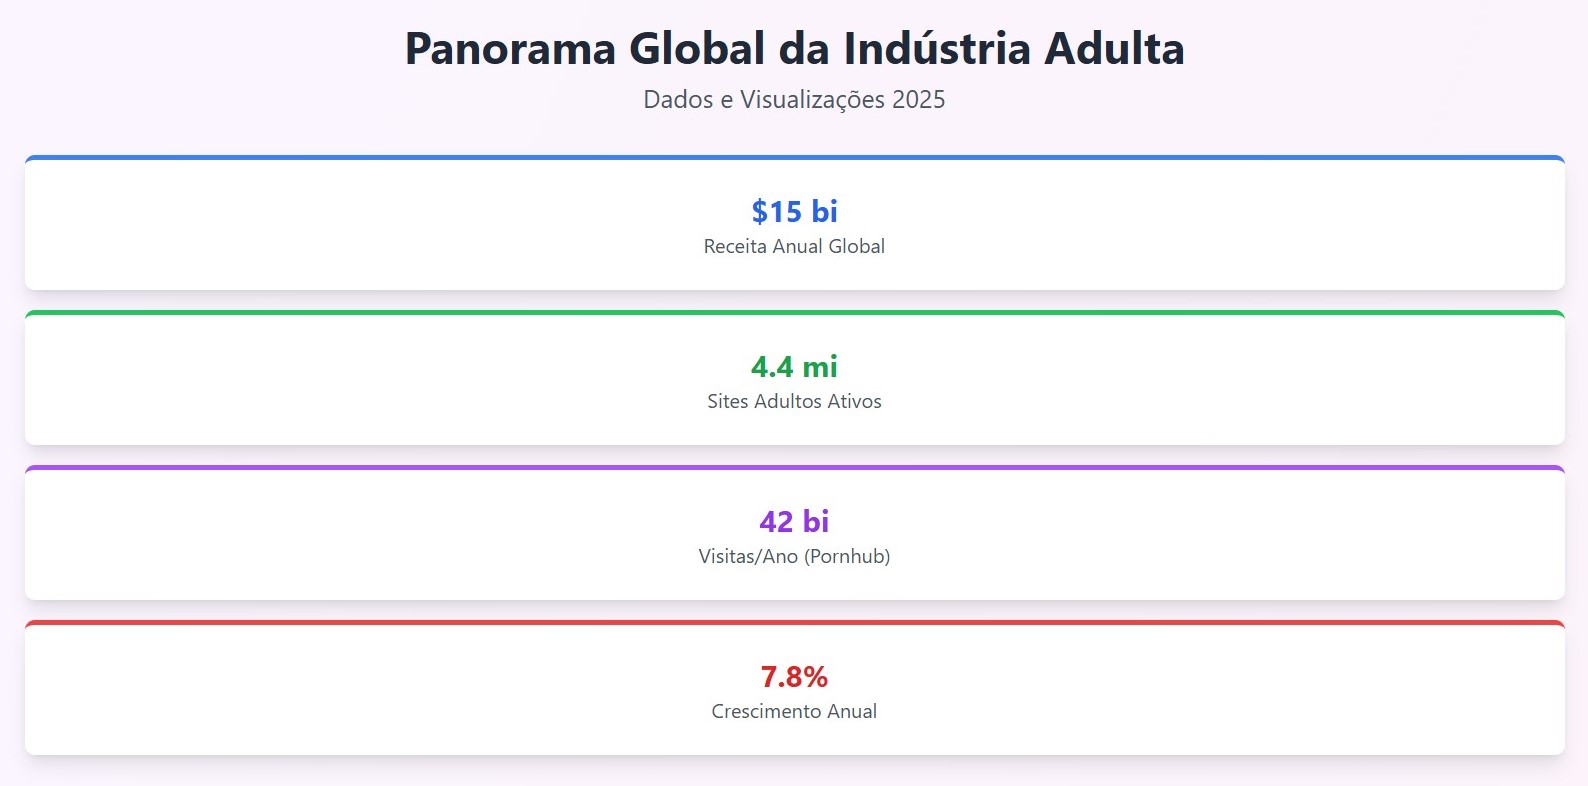Viewport: 1588px width, 786px height.
Task: Click the green top border of the sites card
Action: point(794,313)
